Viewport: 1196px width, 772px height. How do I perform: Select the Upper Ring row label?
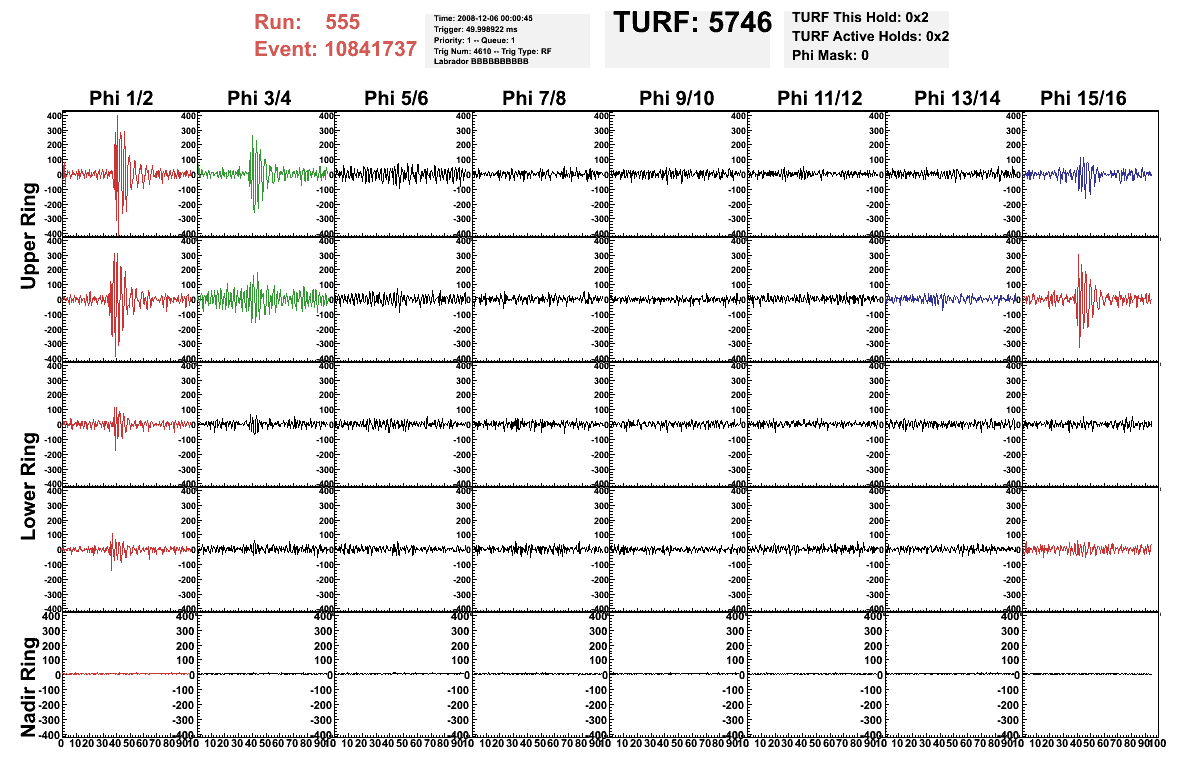(x=29, y=236)
